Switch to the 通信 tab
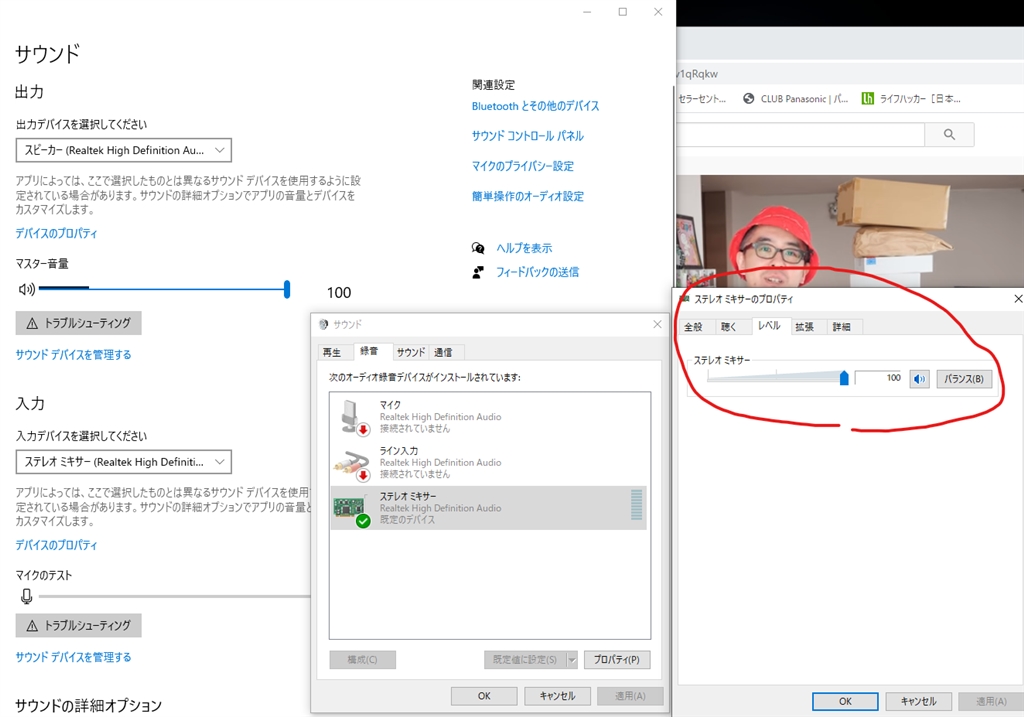This screenshot has width=1024, height=717. click(x=443, y=353)
